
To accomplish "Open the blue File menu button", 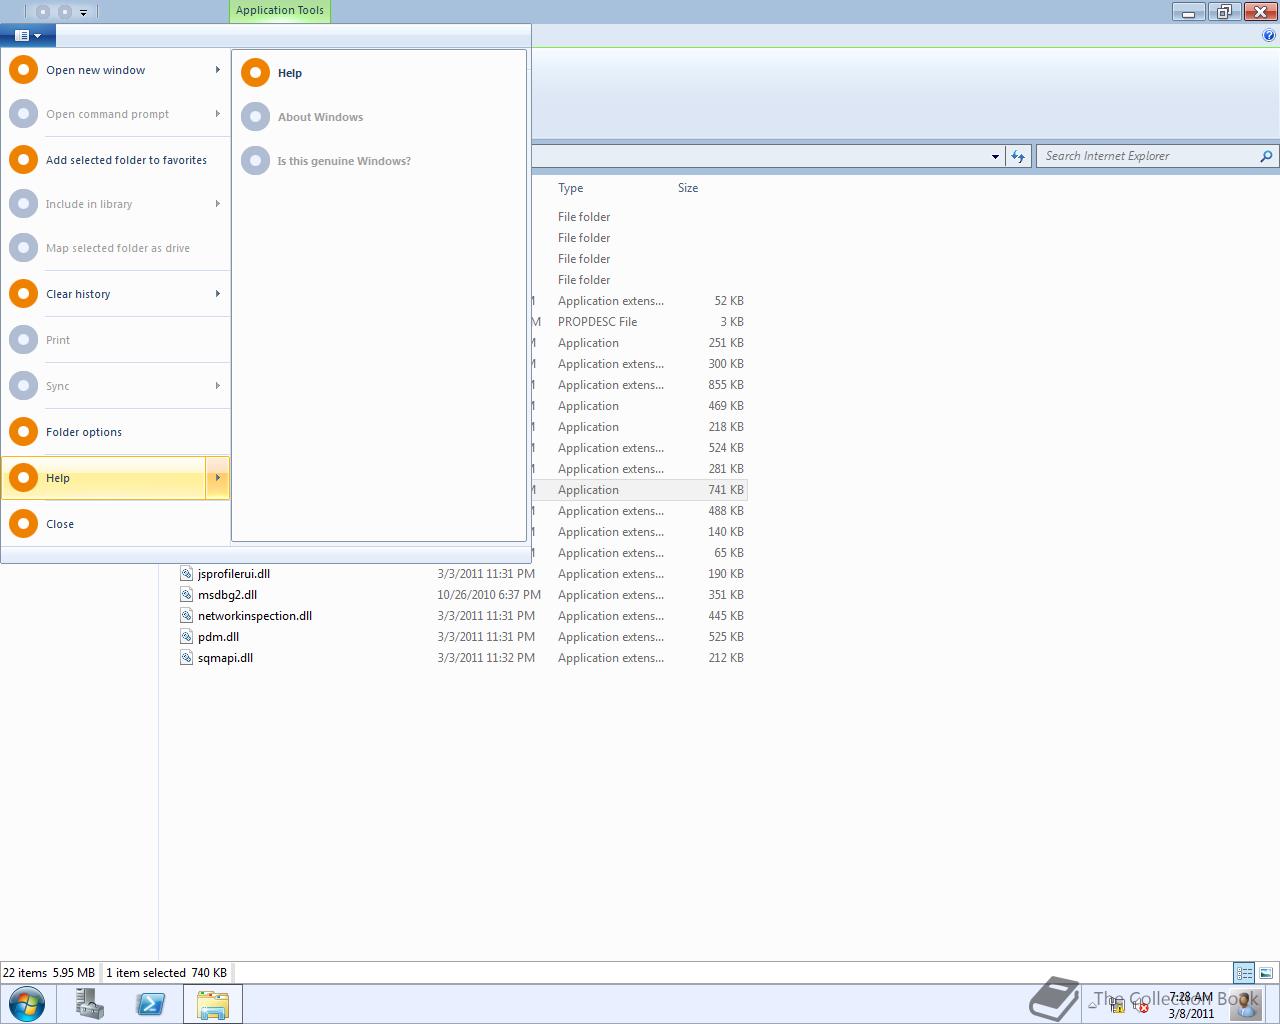I will coord(27,35).
